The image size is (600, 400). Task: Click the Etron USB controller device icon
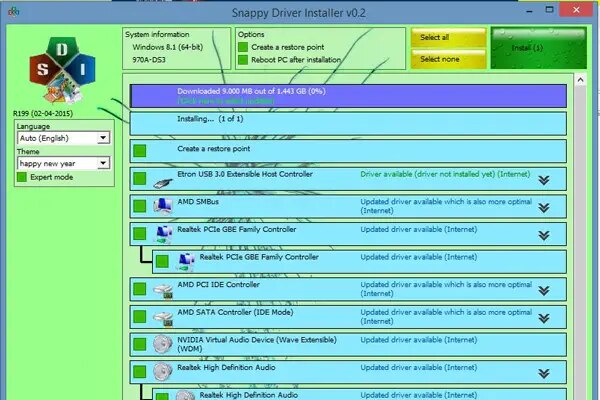pos(163,183)
